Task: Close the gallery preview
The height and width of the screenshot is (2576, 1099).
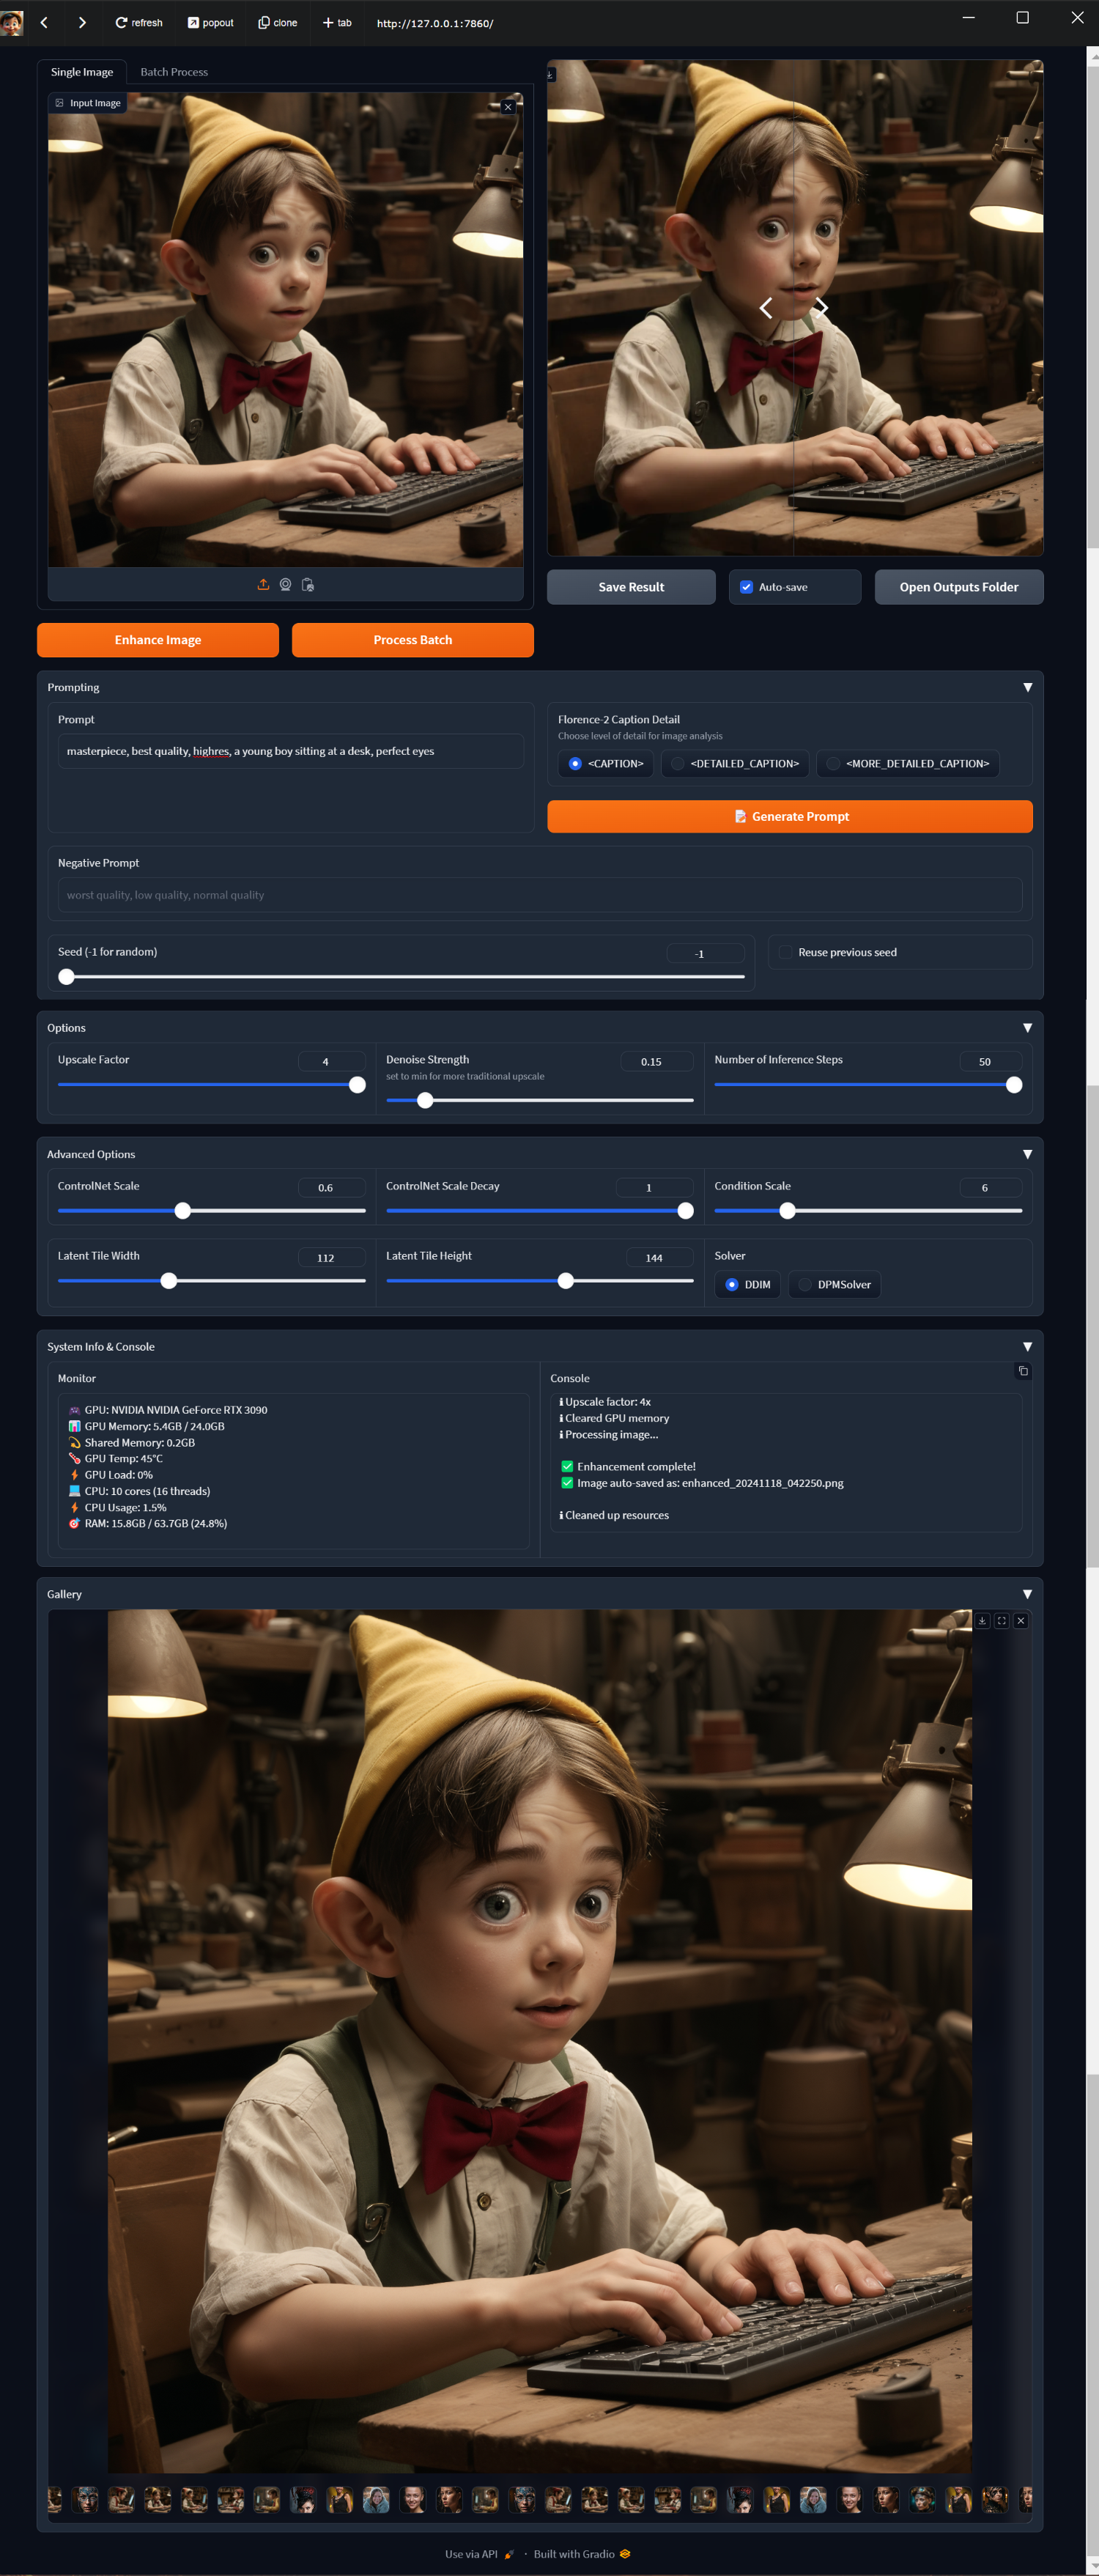Action: 1021,1620
